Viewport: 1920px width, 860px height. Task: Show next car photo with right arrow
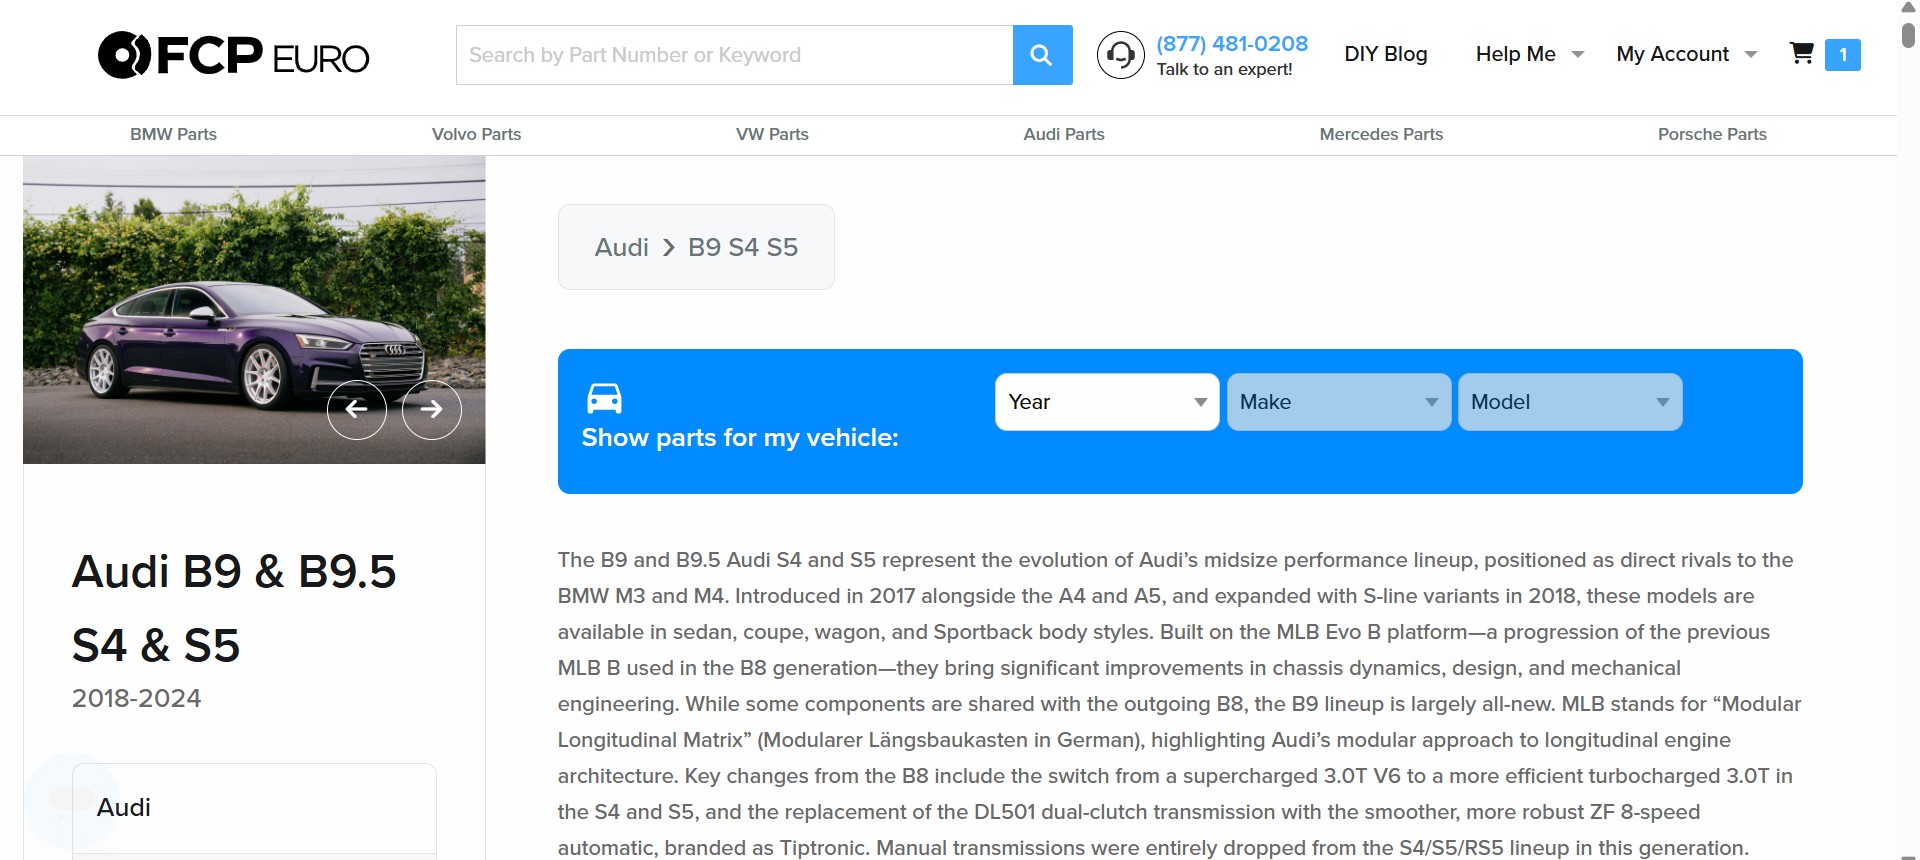(x=432, y=409)
